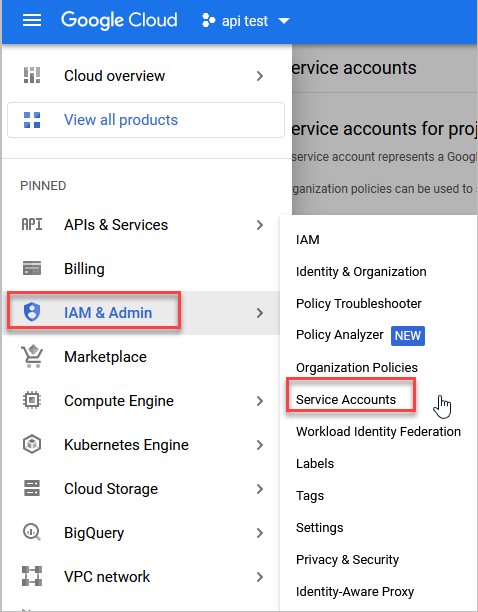The height and width of the screenshot is (612, 478).
Task: Click the Marketplace cart icon
Action: tap(32, 356)
